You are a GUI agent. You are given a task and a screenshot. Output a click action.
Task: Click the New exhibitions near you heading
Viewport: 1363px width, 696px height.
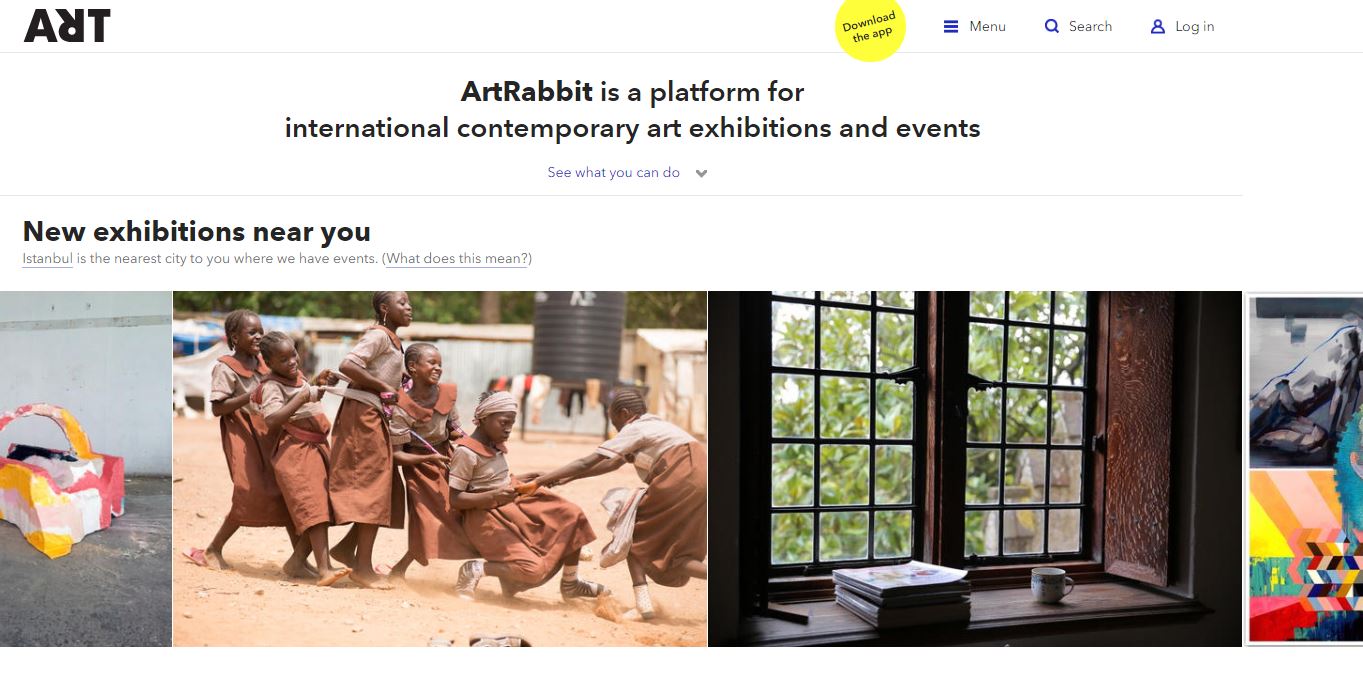click(197, 231)
